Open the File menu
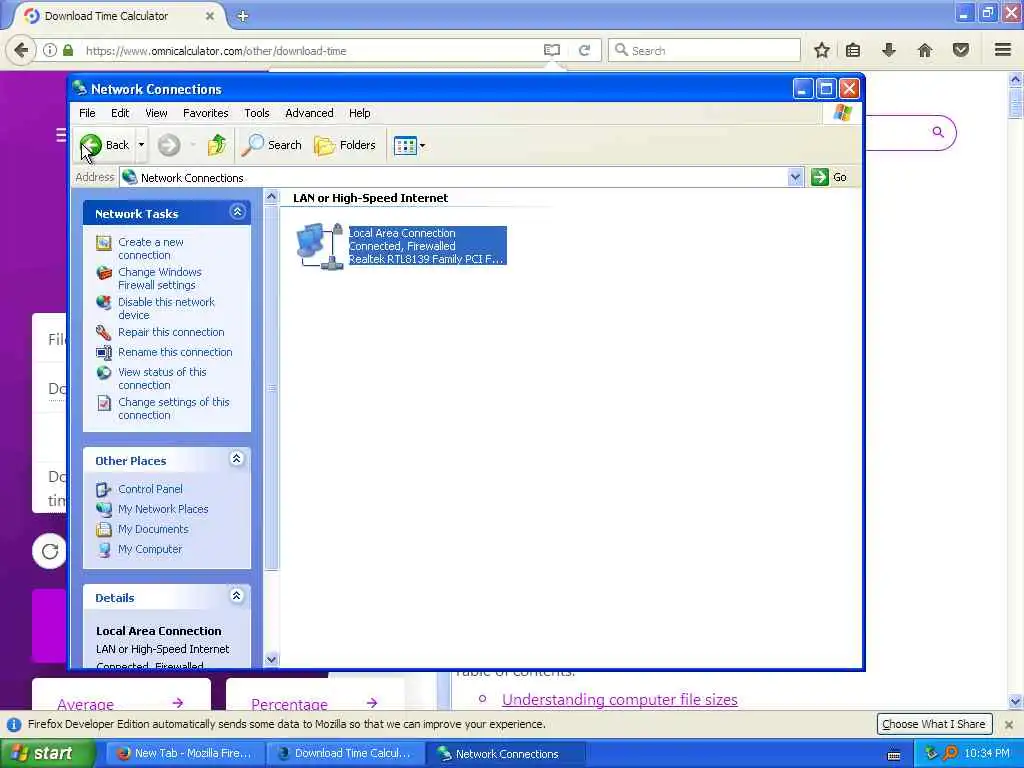This screenshot has width=1024, height=768. [87, 113]
